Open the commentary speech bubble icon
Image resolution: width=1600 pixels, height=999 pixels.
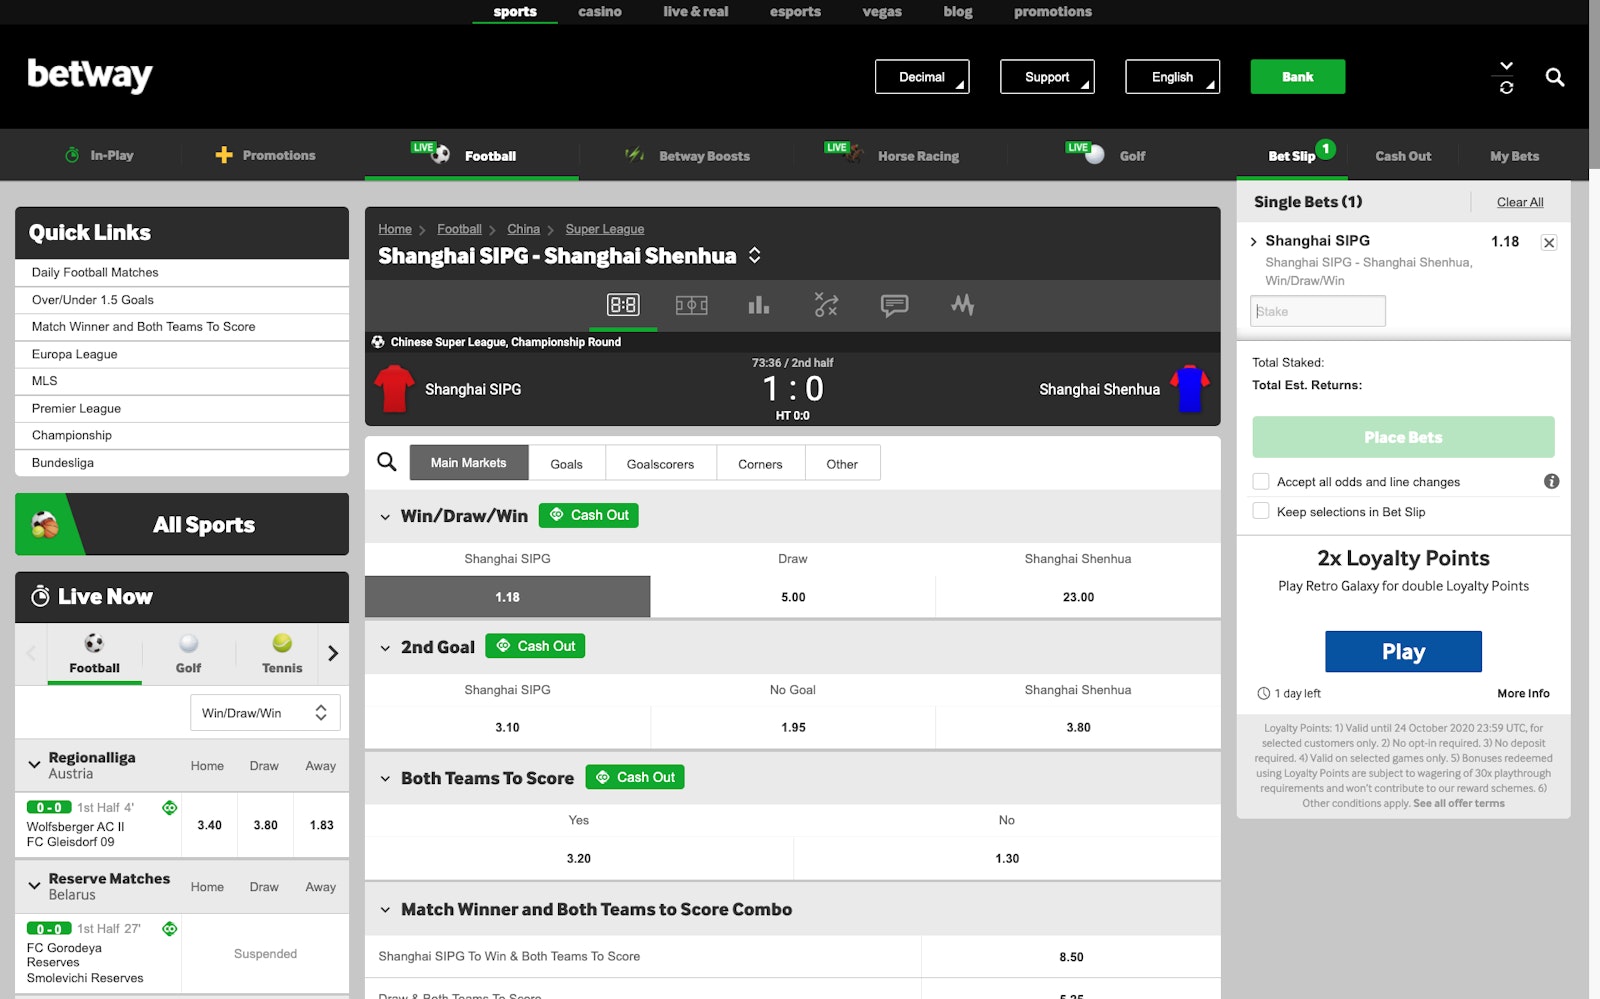click(893, 305)
